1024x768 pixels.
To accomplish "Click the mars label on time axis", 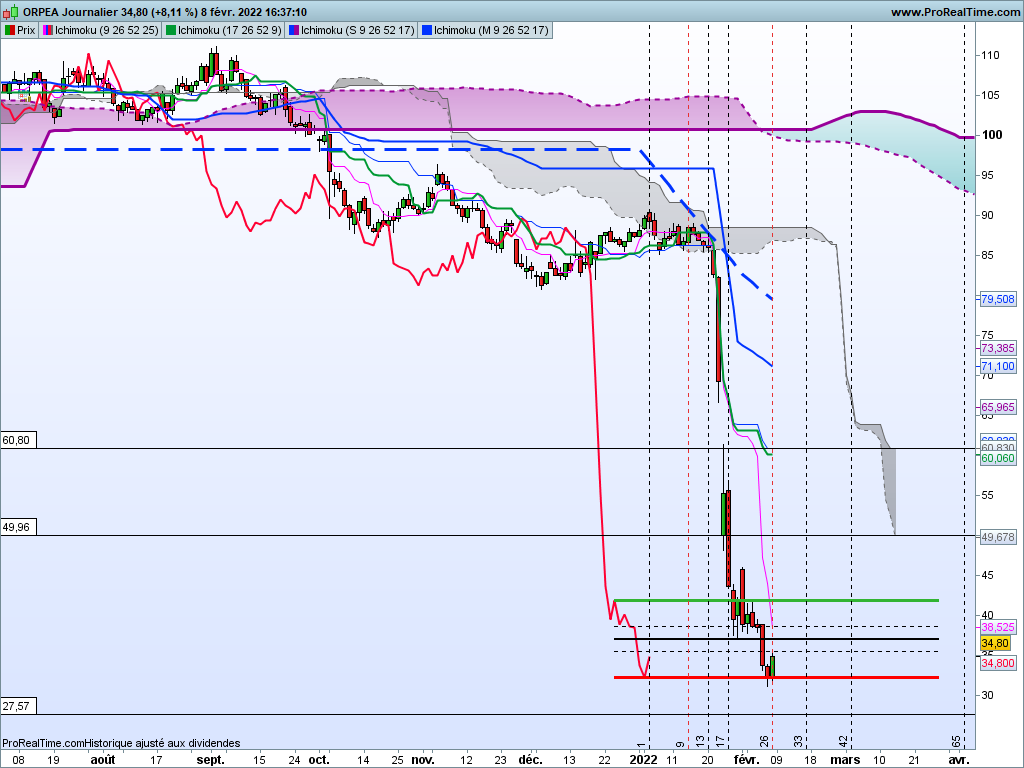I will click(845, 760).
